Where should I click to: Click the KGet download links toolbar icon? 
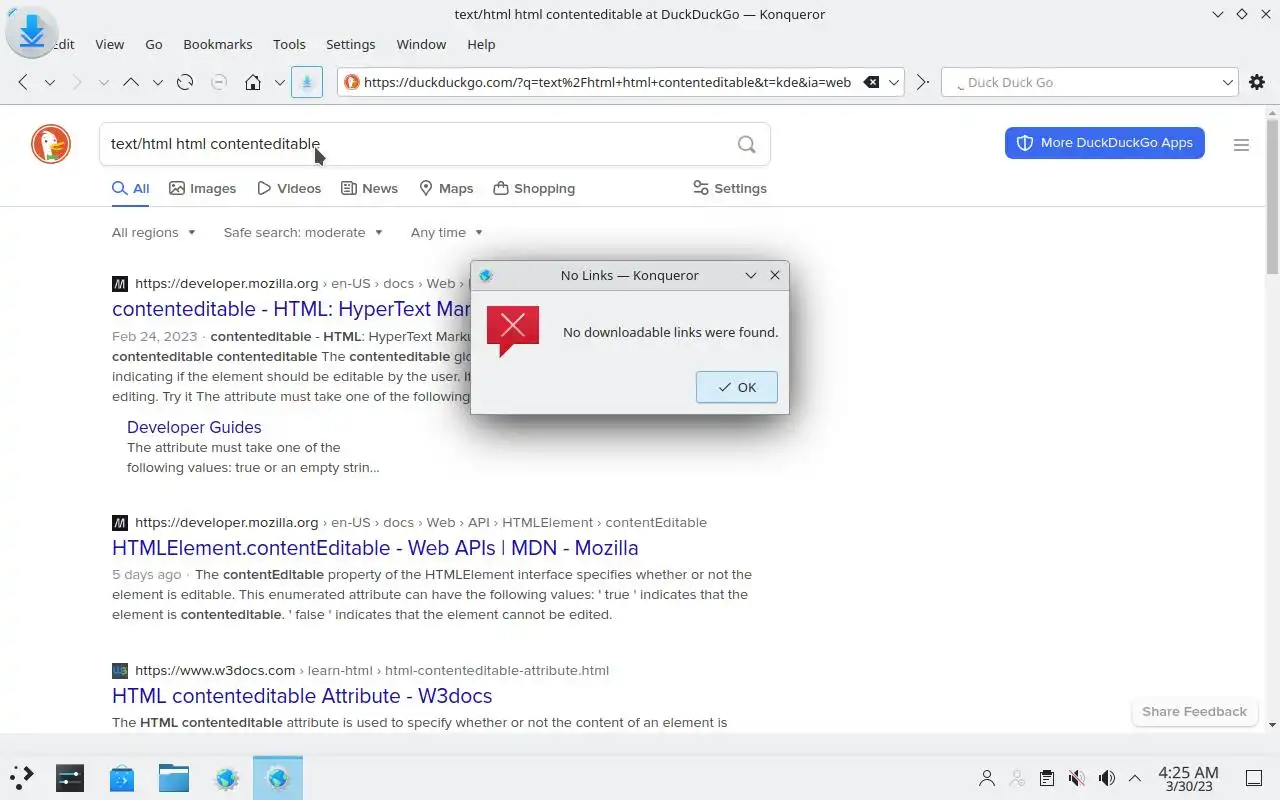(307, 83)
